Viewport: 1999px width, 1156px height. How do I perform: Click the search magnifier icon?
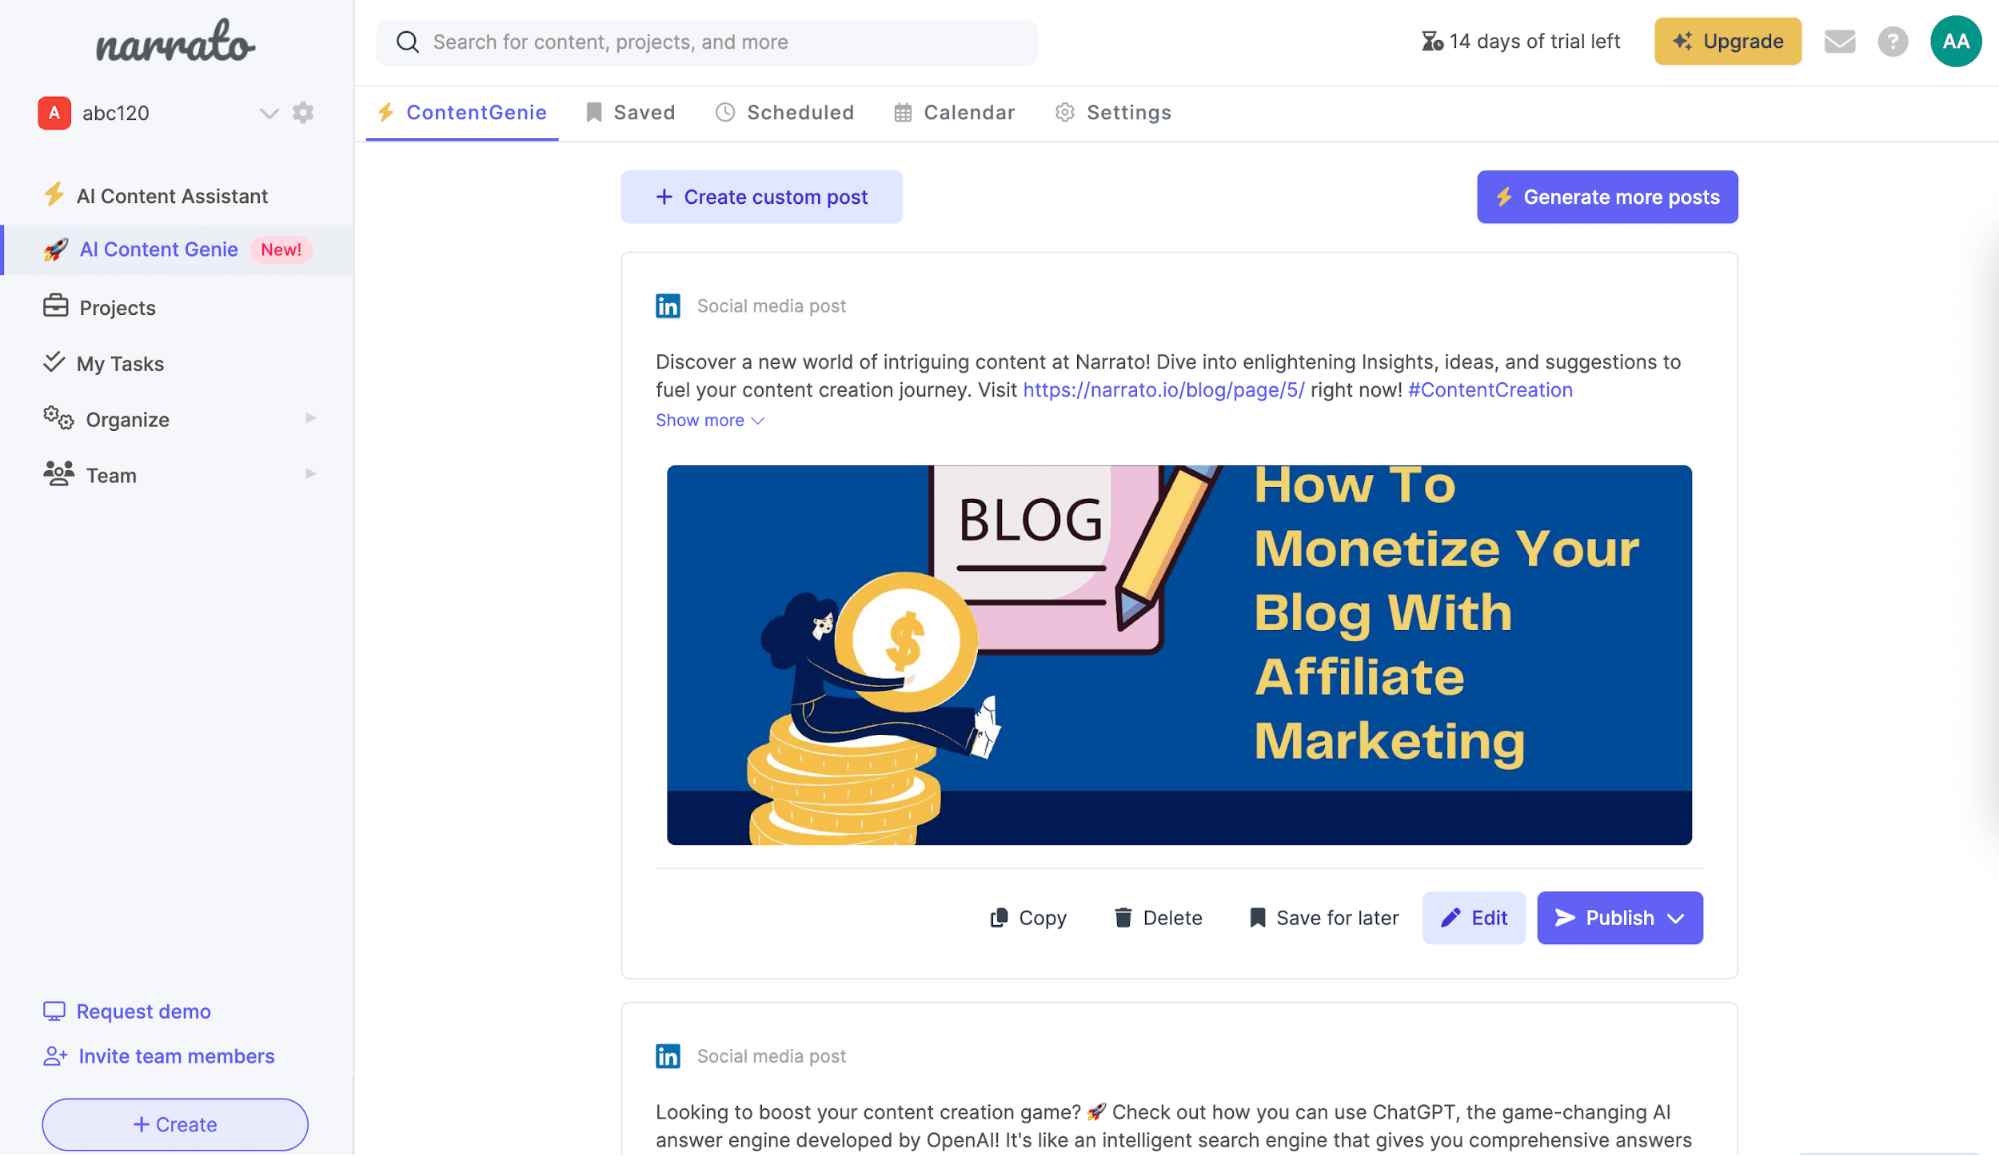[x=408, y=42]
